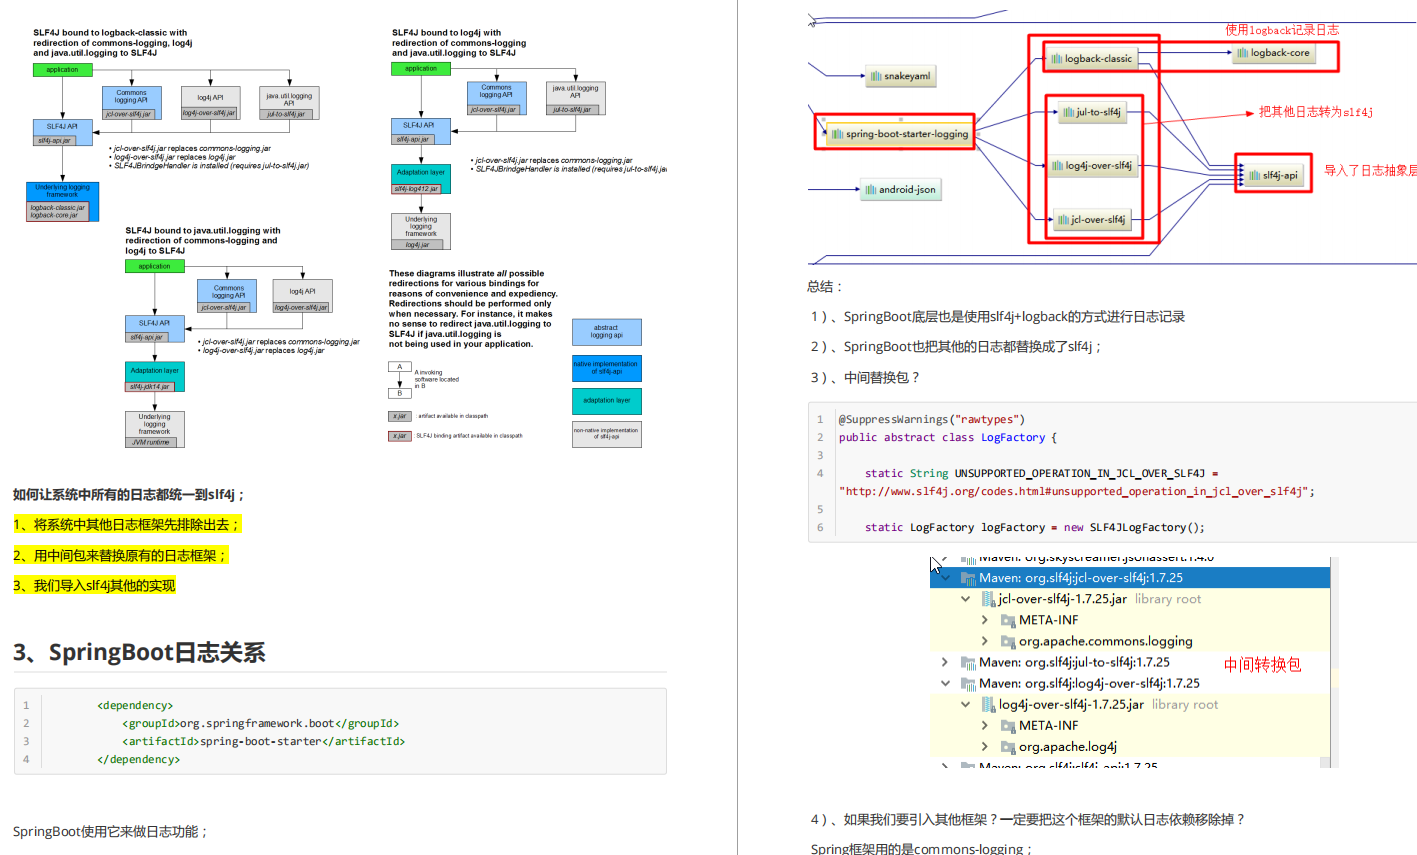
Task: Click the Maven org.slf4j:jul-to-slf4j:1.7.25 library icon
Action: 968,662
